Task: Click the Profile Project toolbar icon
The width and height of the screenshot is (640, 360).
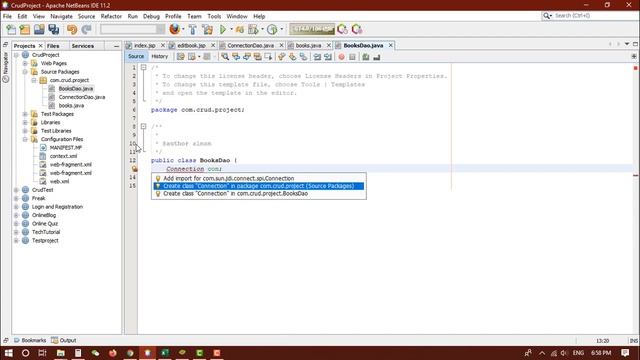Action: tap(272, 29)
